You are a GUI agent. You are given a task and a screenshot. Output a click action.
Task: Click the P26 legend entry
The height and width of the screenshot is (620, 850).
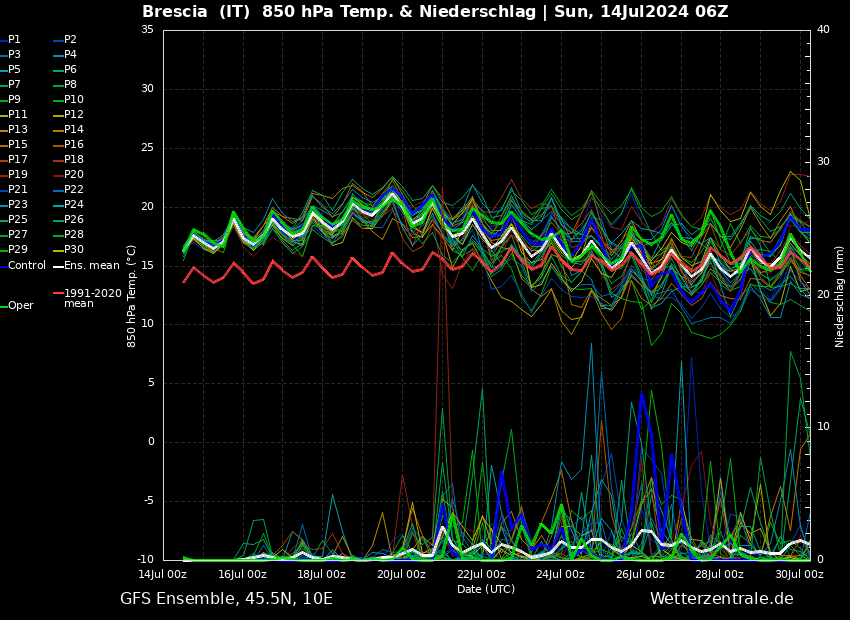tap(74, 219)
